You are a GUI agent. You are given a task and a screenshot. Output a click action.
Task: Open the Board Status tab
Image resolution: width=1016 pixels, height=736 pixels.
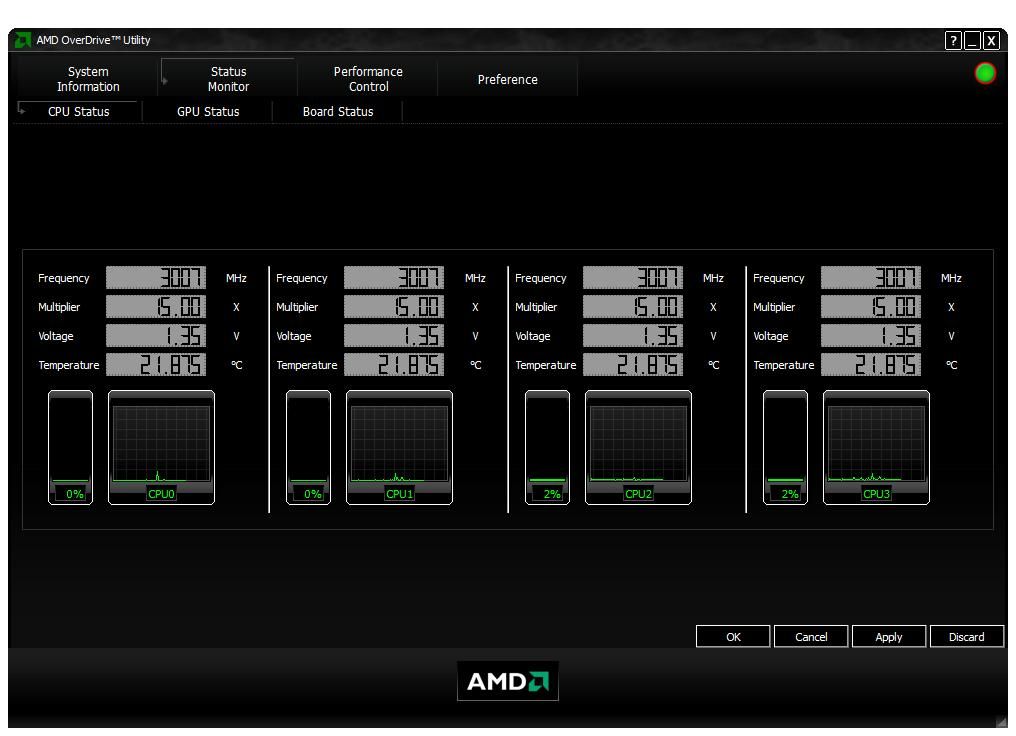click(337, 111)
